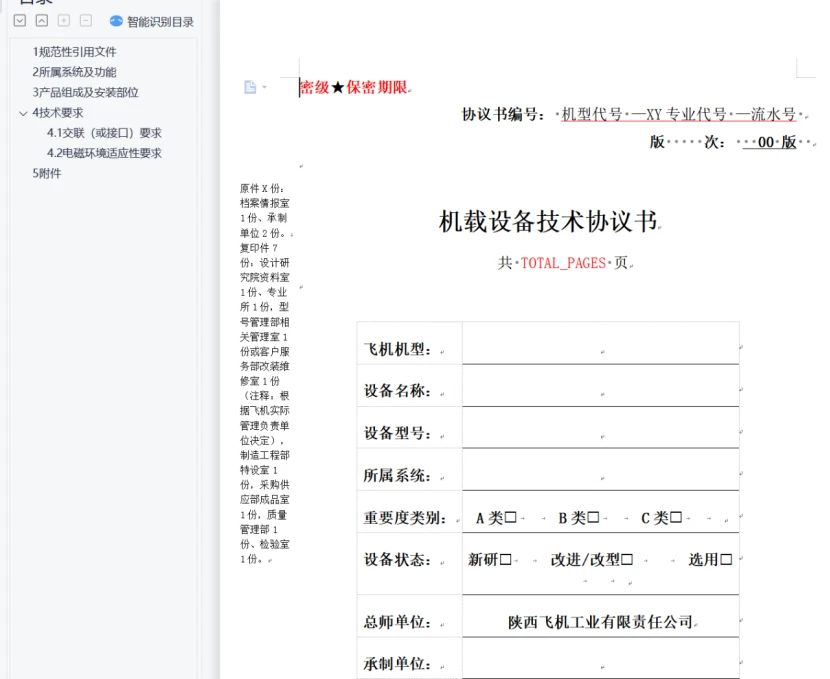Click the collapse-all up-chevron icon in outline pane
The width and height of the screenshot is (830, 679).
[x=42, y=21]
